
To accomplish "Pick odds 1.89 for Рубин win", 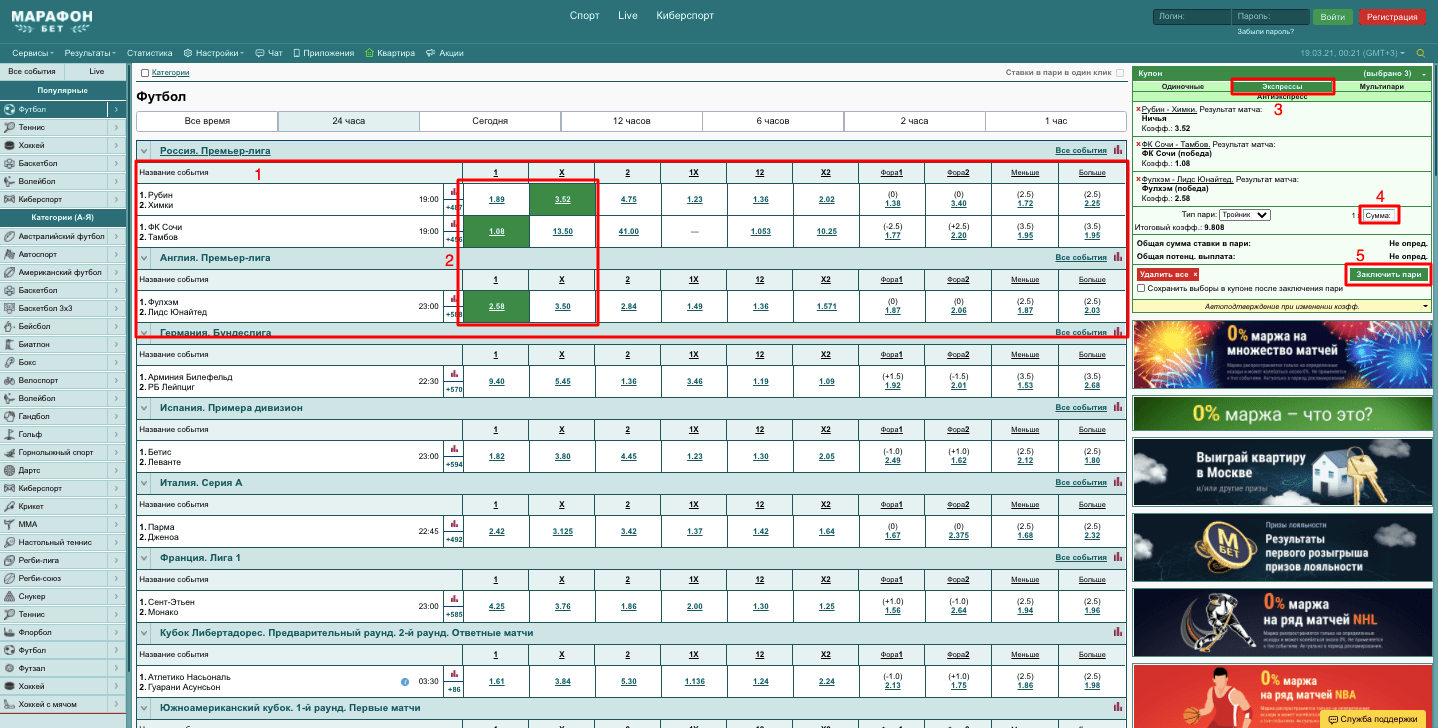I will tap(496, 199).
